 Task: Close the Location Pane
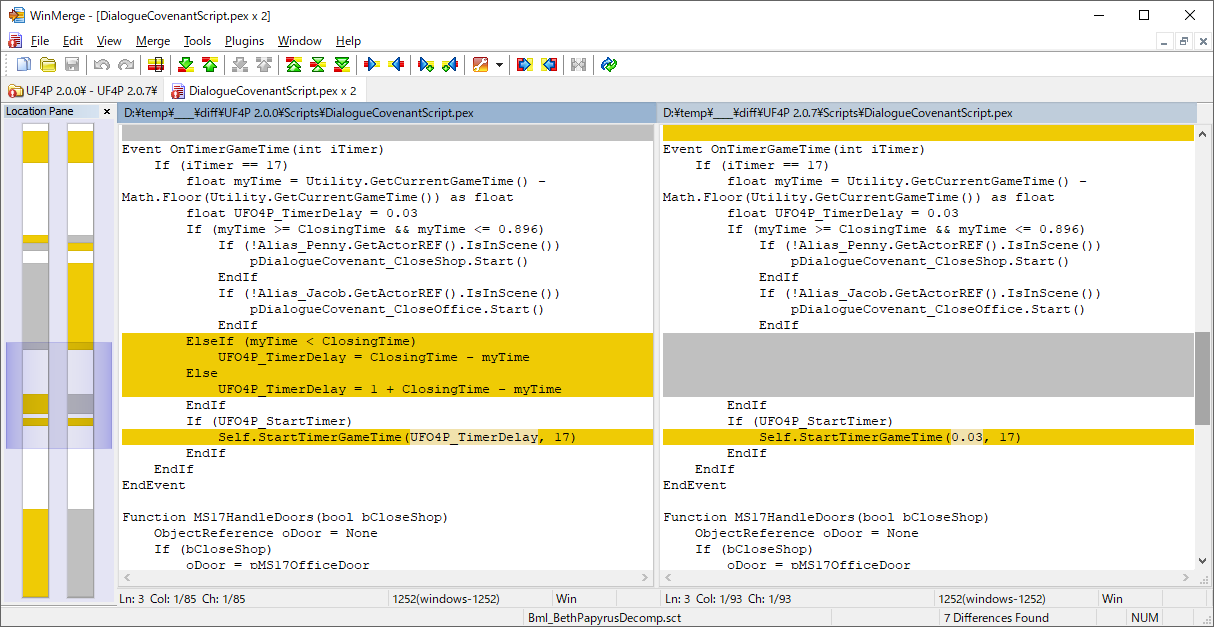coord(106,112)
